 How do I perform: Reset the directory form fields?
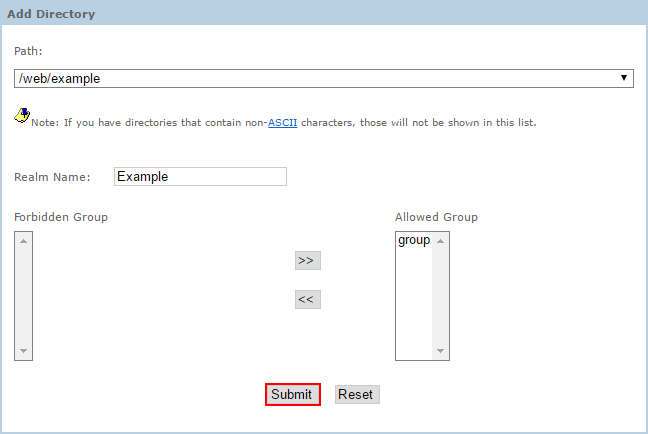point(356,394)
